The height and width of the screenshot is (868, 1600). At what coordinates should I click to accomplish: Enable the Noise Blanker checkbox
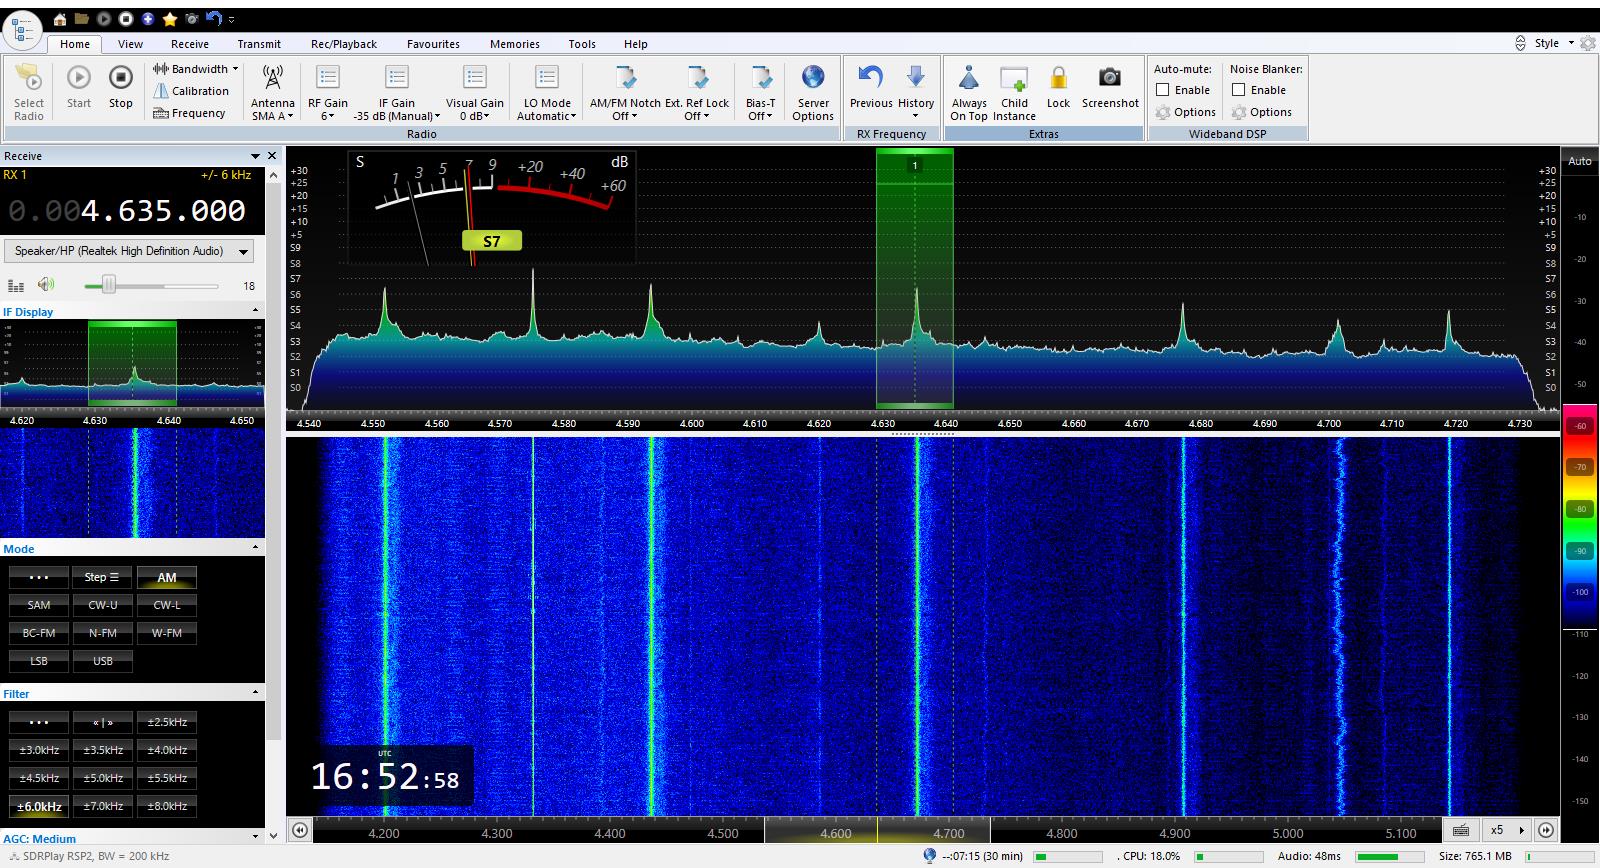click(x=1239, y=90)
